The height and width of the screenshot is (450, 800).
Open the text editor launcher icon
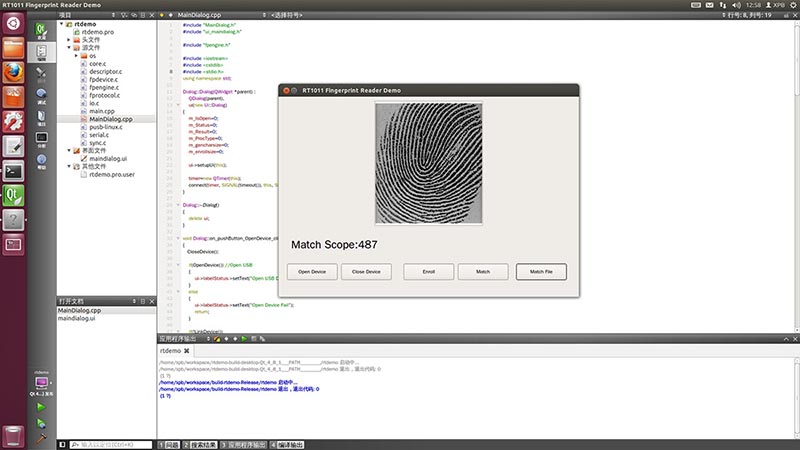coord(13,146)
